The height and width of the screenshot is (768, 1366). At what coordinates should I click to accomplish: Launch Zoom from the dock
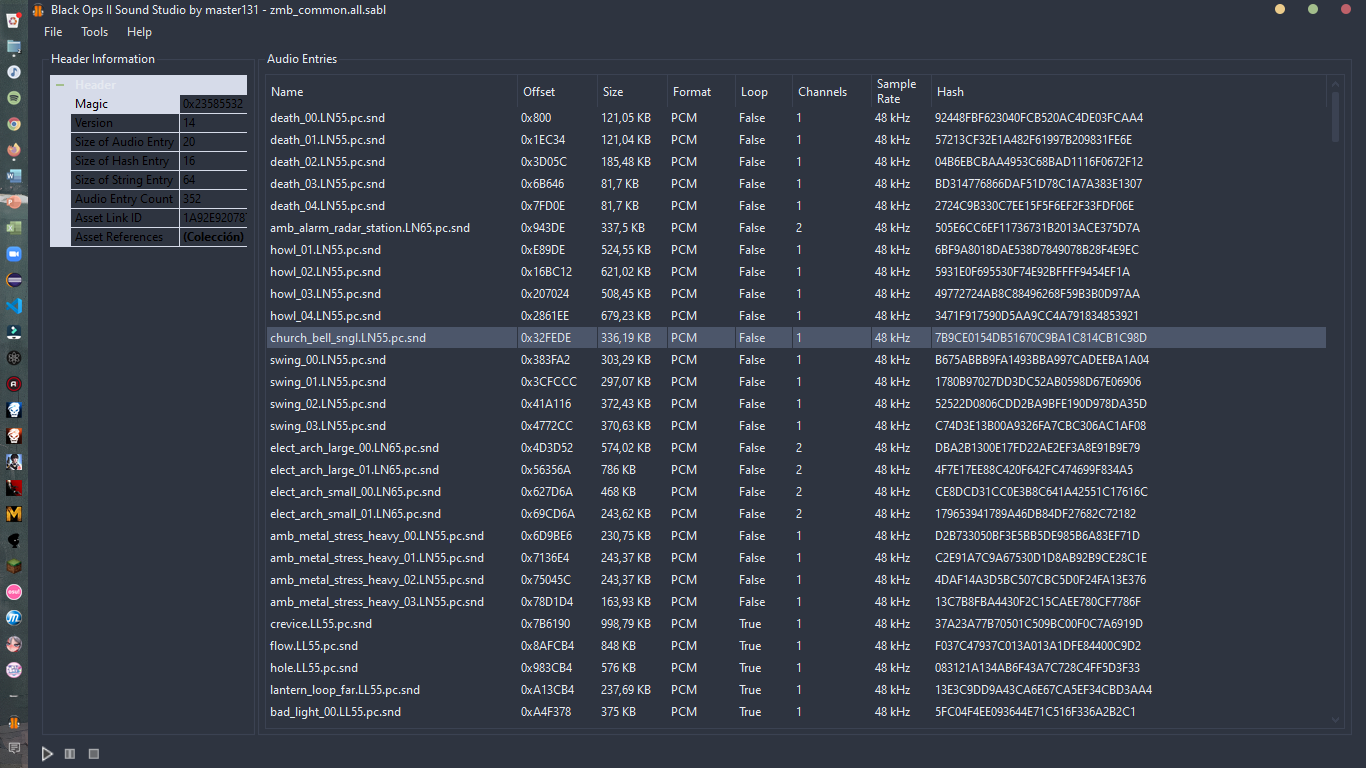14,254
